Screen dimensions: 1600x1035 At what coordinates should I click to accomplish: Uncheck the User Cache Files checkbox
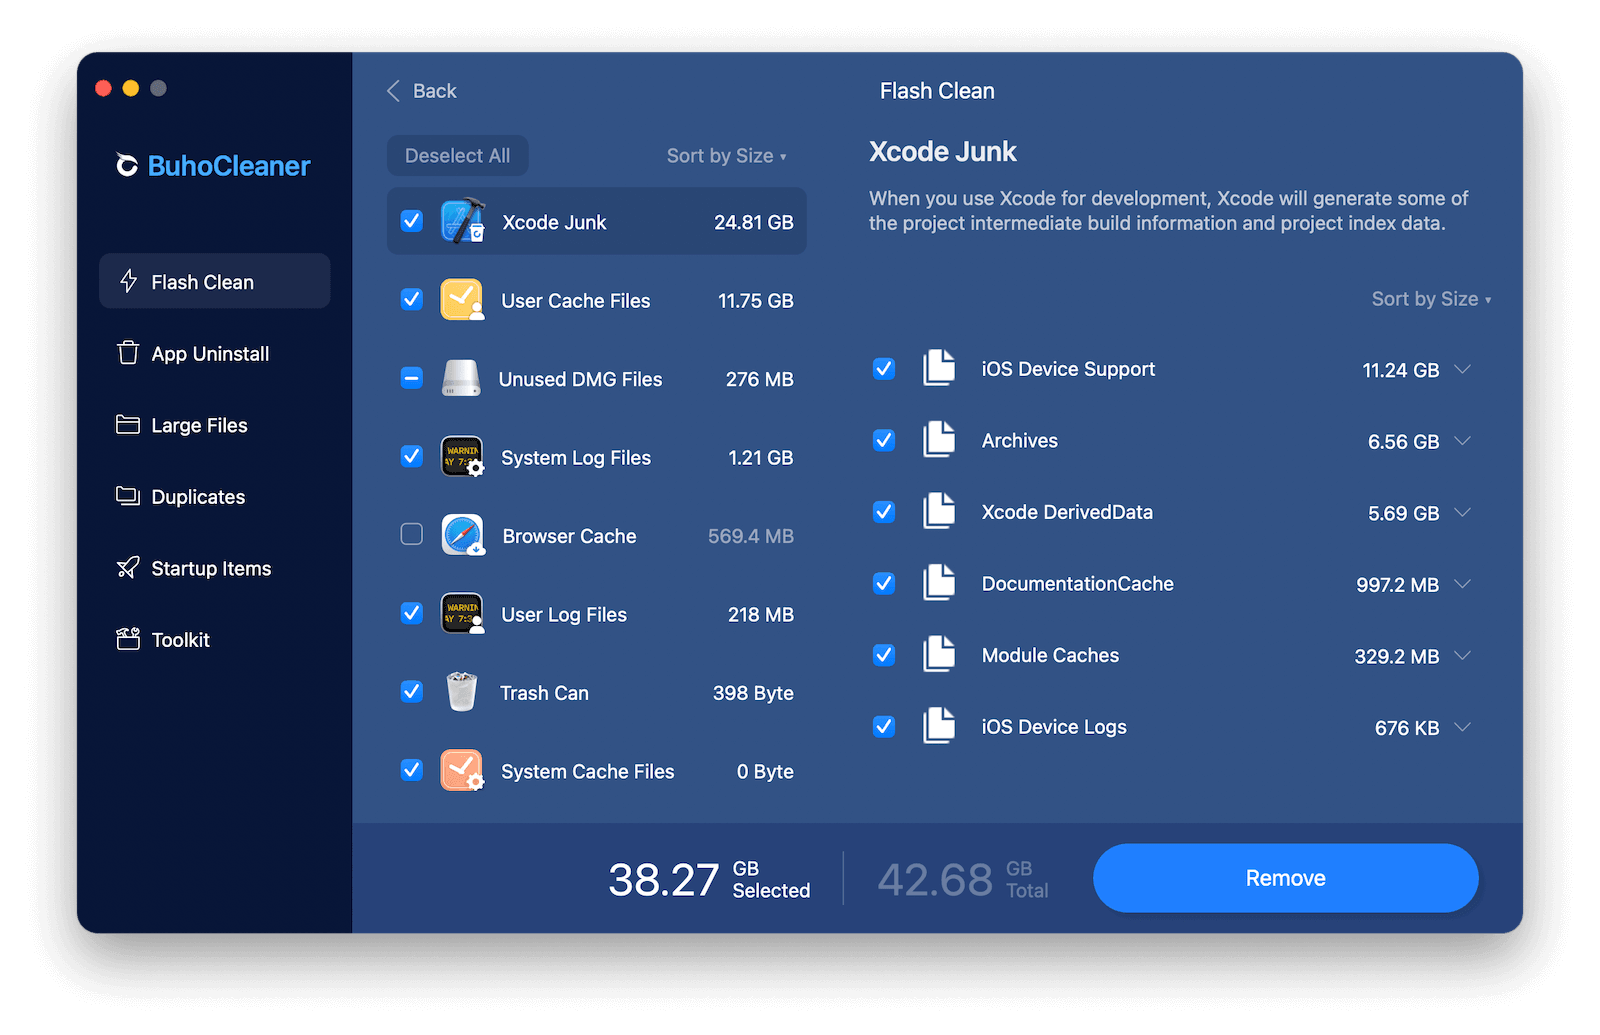coord(412,299)
